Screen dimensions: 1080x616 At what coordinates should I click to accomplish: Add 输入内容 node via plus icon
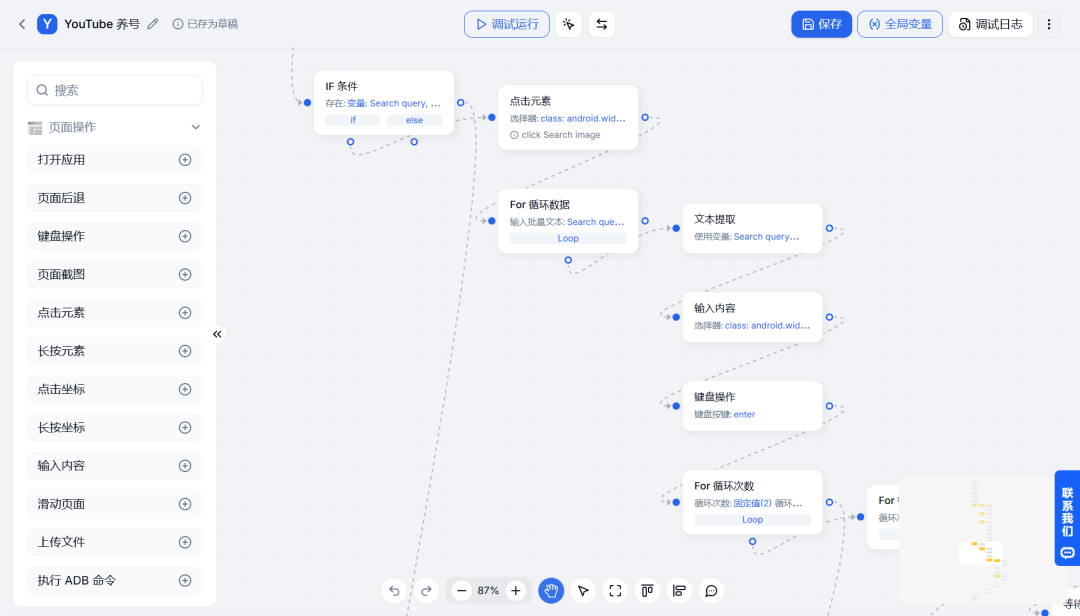coord(185,466)
